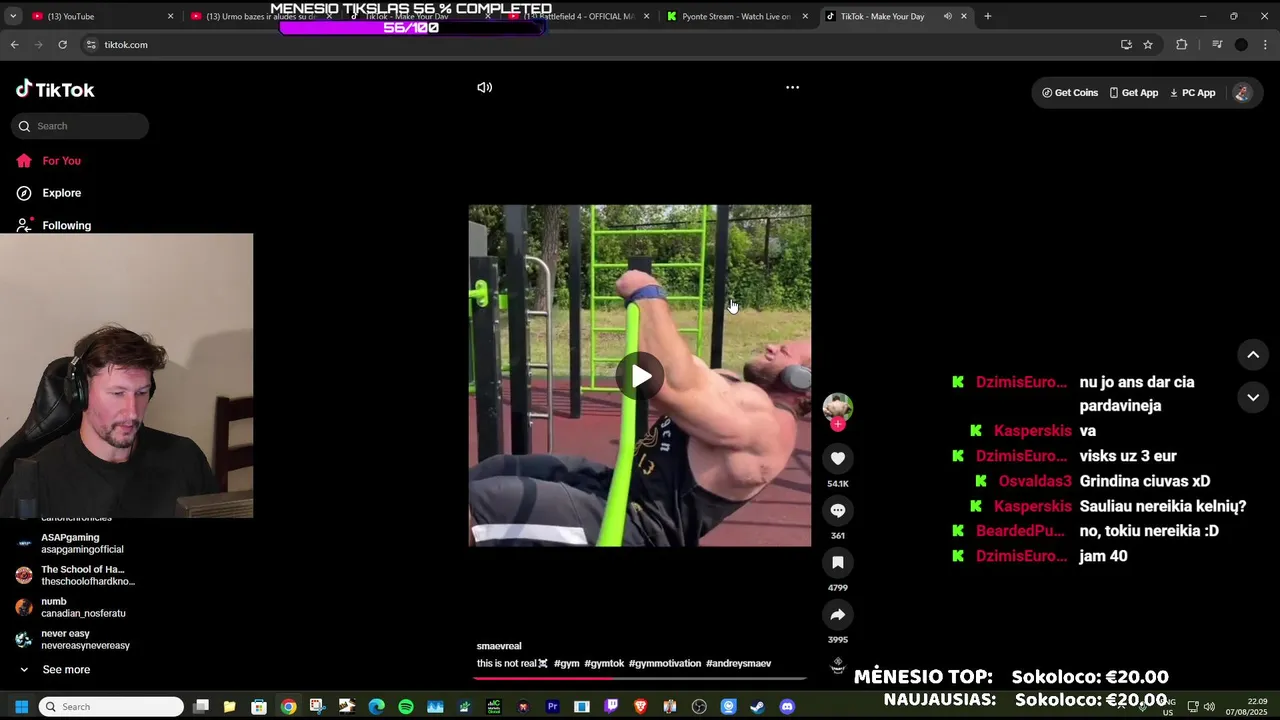Open the Brave browser from the taskbar
This screenshot has height=720, width=1280.
(x=640, y=707)
